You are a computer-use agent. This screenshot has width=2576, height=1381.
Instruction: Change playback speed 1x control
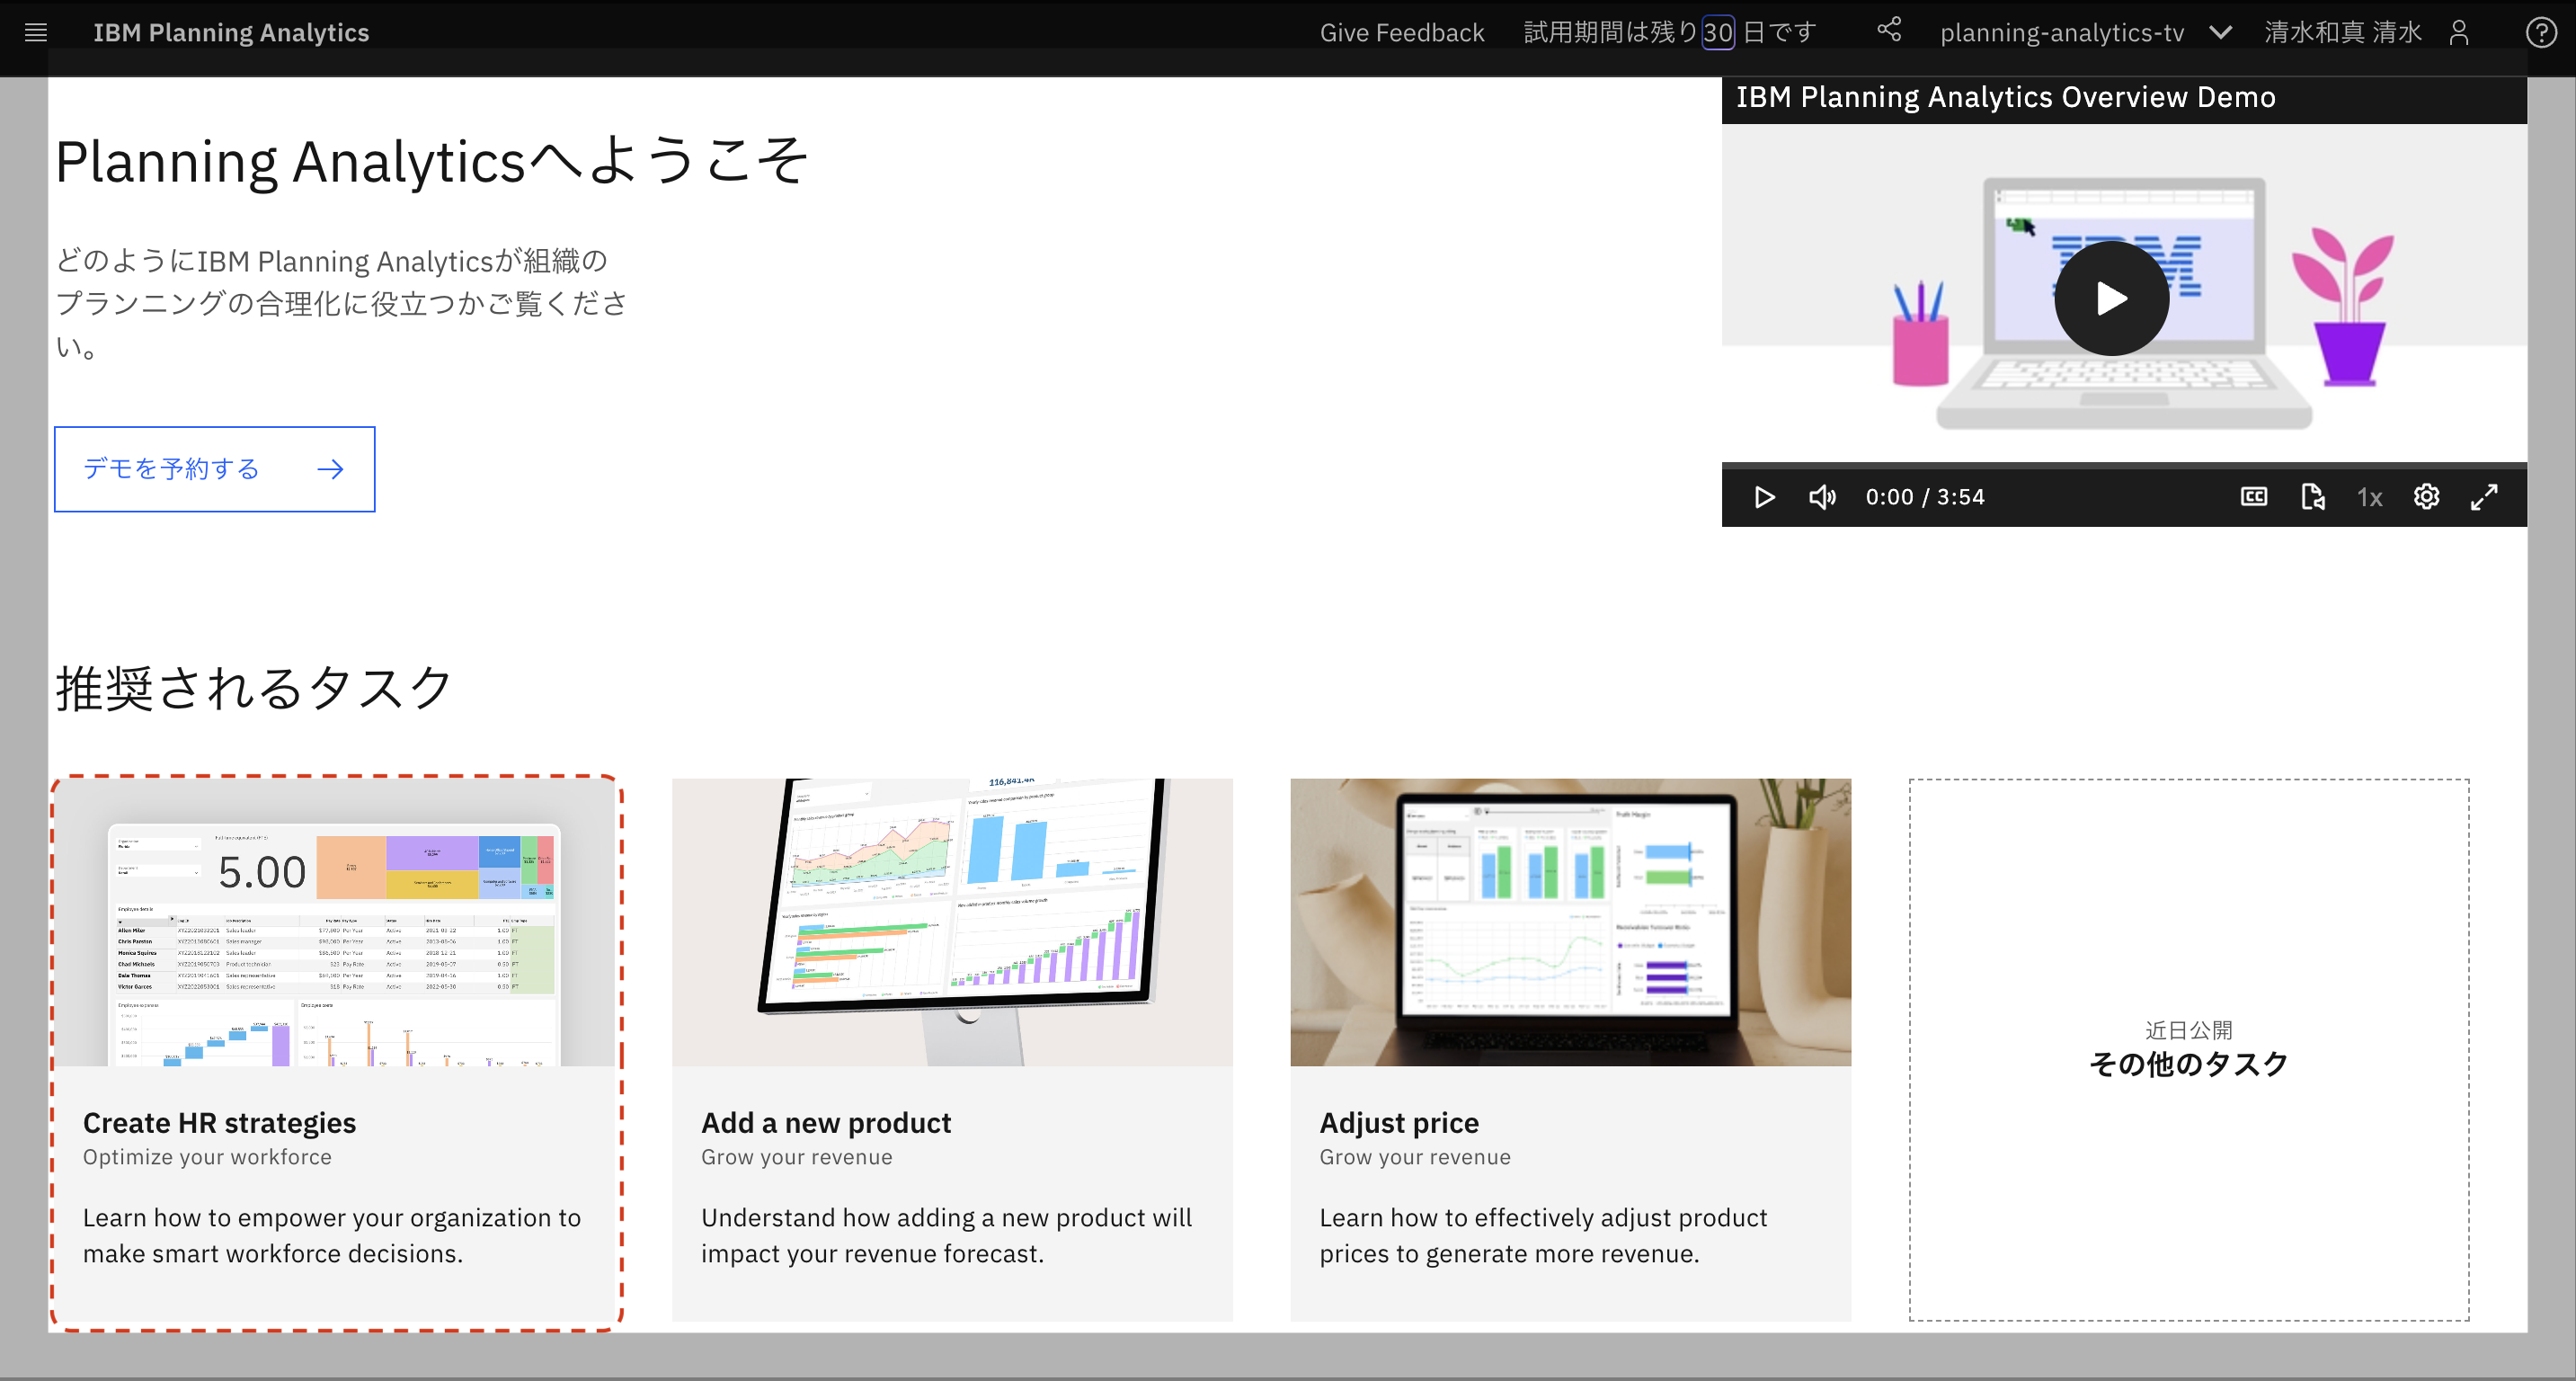click(2369, 497)
